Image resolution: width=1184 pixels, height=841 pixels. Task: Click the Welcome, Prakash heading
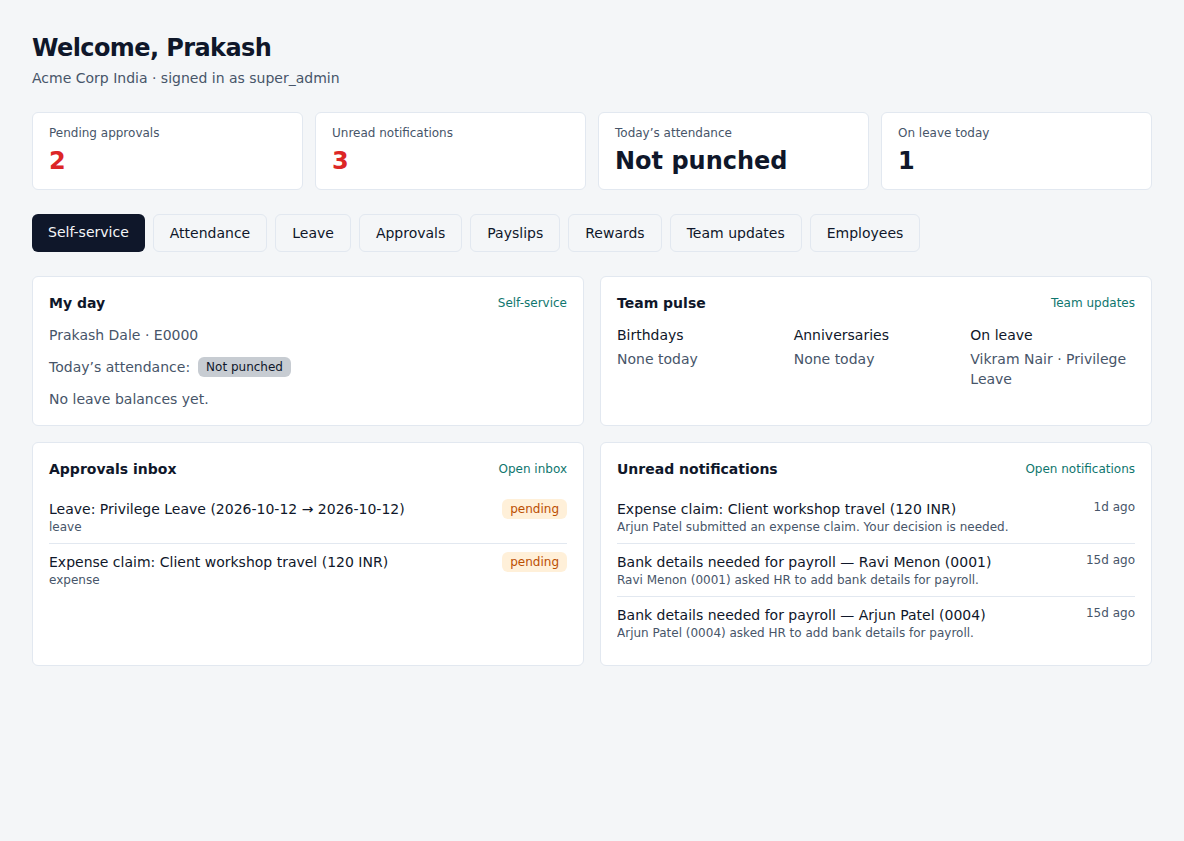pyautogui.click(x=152, y=48)
